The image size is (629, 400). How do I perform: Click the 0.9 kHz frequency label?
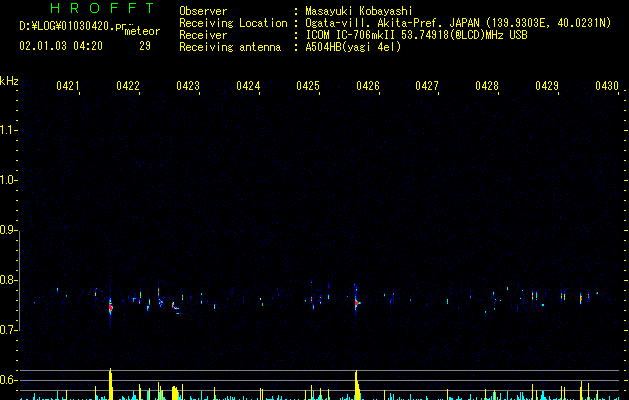9,230
